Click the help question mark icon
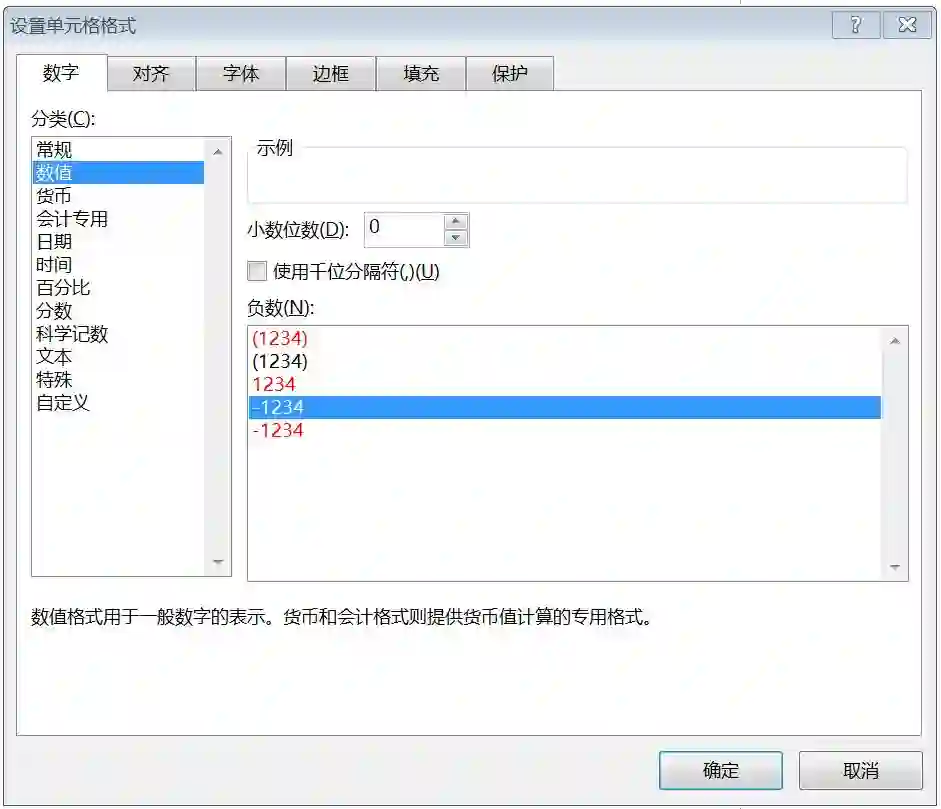The height and width of the screenshot is (809, 941). pyautogui.click(x=856, y=25)
